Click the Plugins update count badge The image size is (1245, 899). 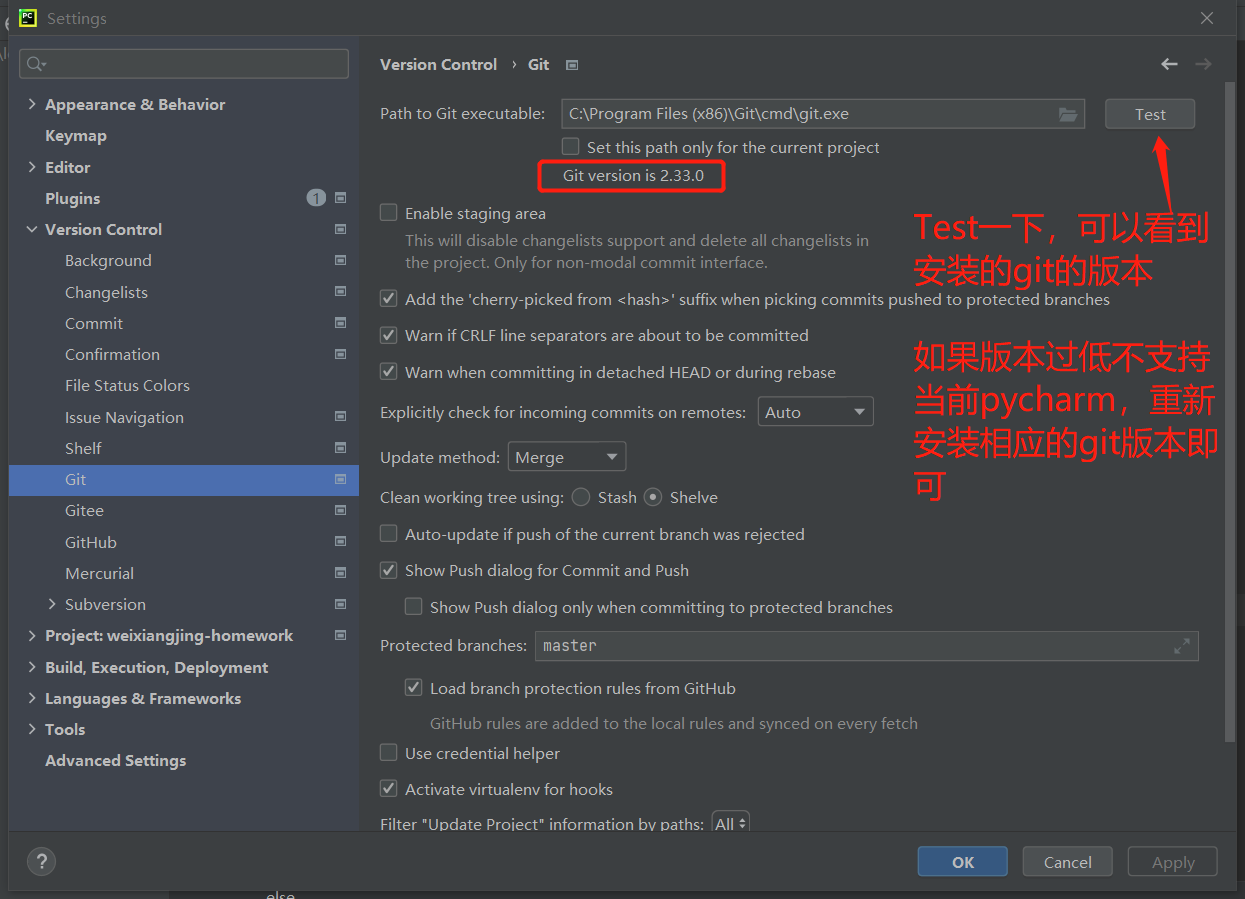(x=316, y=198)
